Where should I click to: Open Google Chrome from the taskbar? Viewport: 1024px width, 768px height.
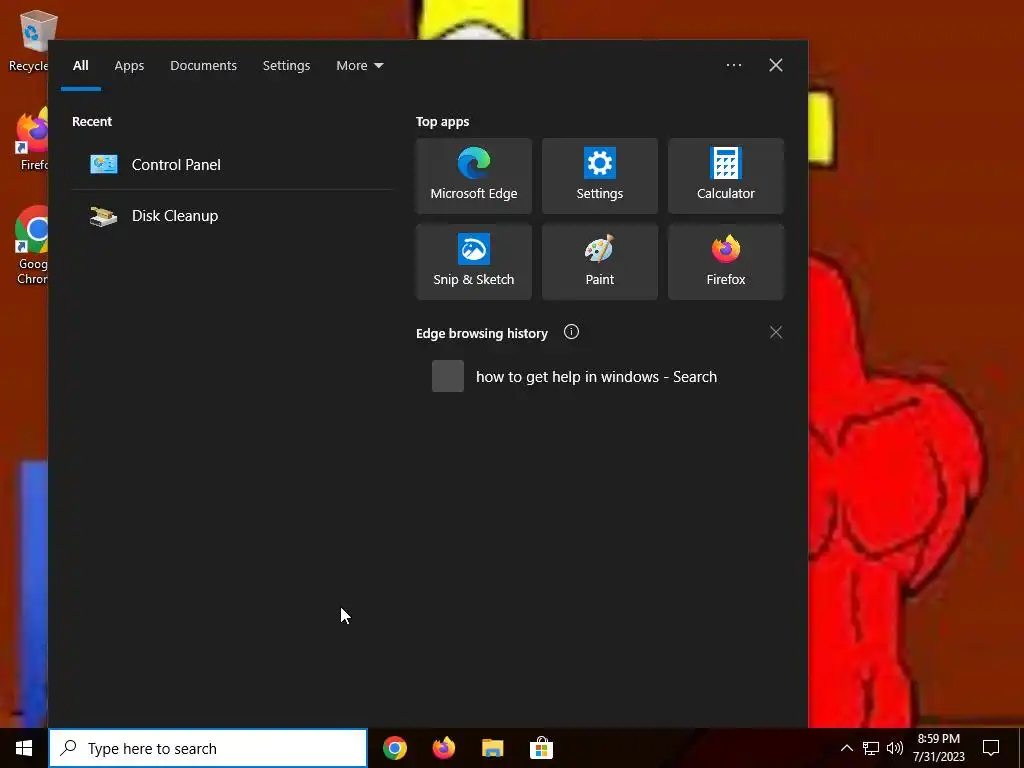click(394, 748)
